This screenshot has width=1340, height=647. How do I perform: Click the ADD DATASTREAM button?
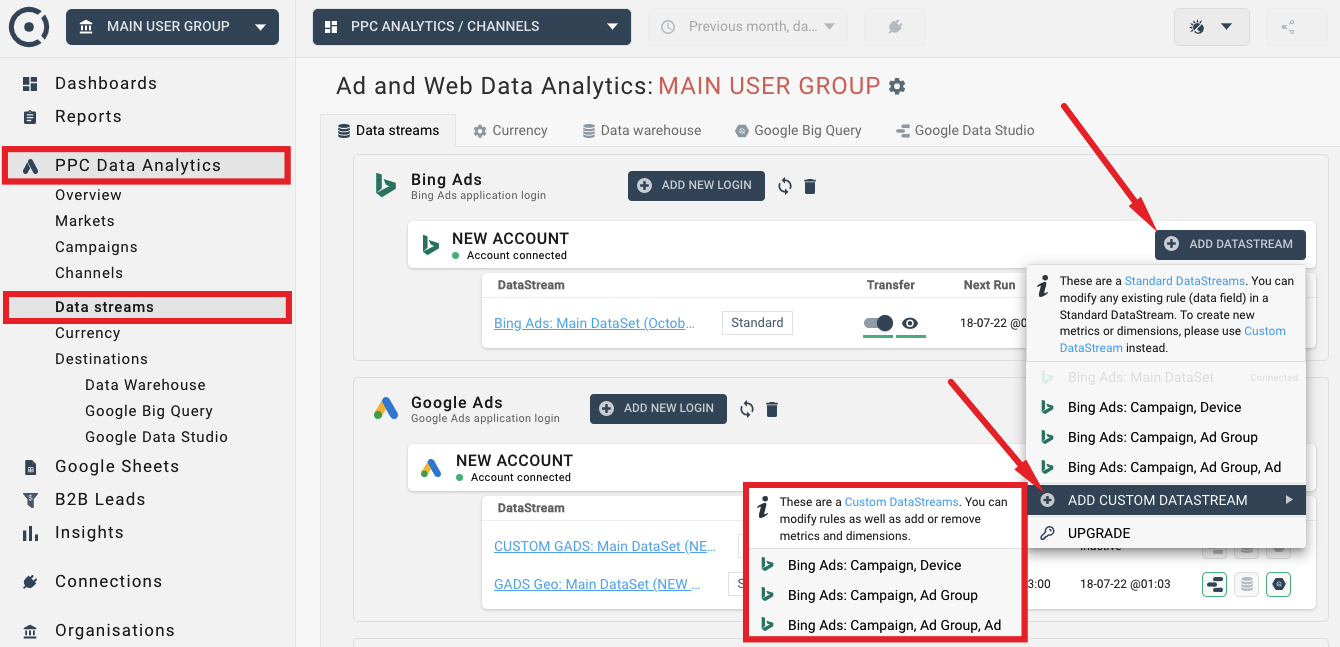[1230, 244]
